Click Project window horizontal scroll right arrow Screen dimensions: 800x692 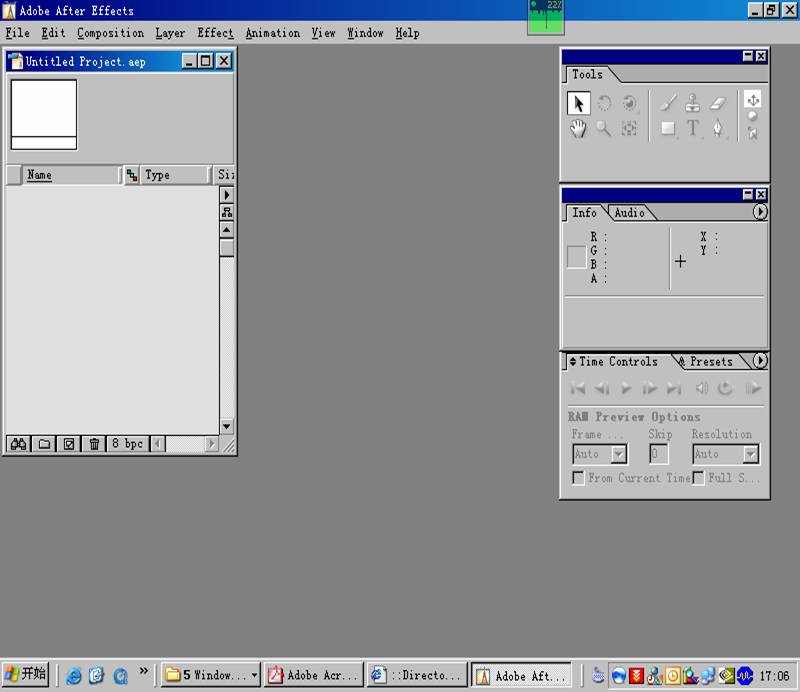coord(211,444)
